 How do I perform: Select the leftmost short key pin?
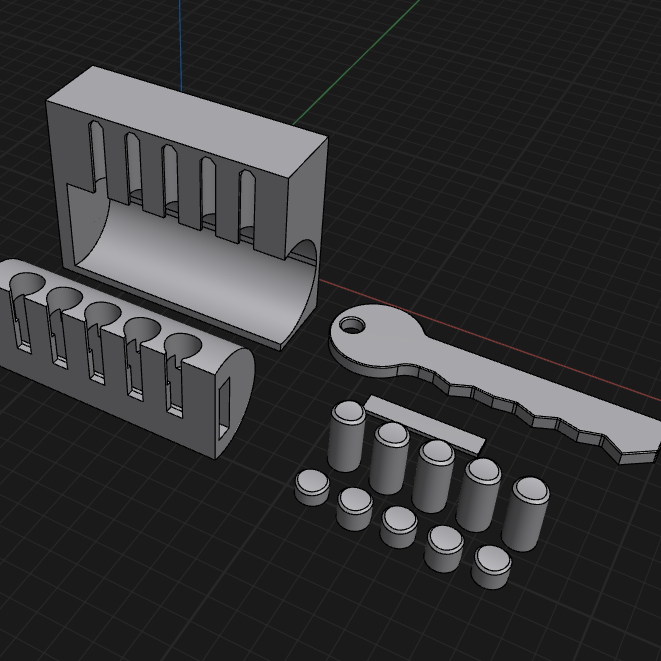click(312, 488)
